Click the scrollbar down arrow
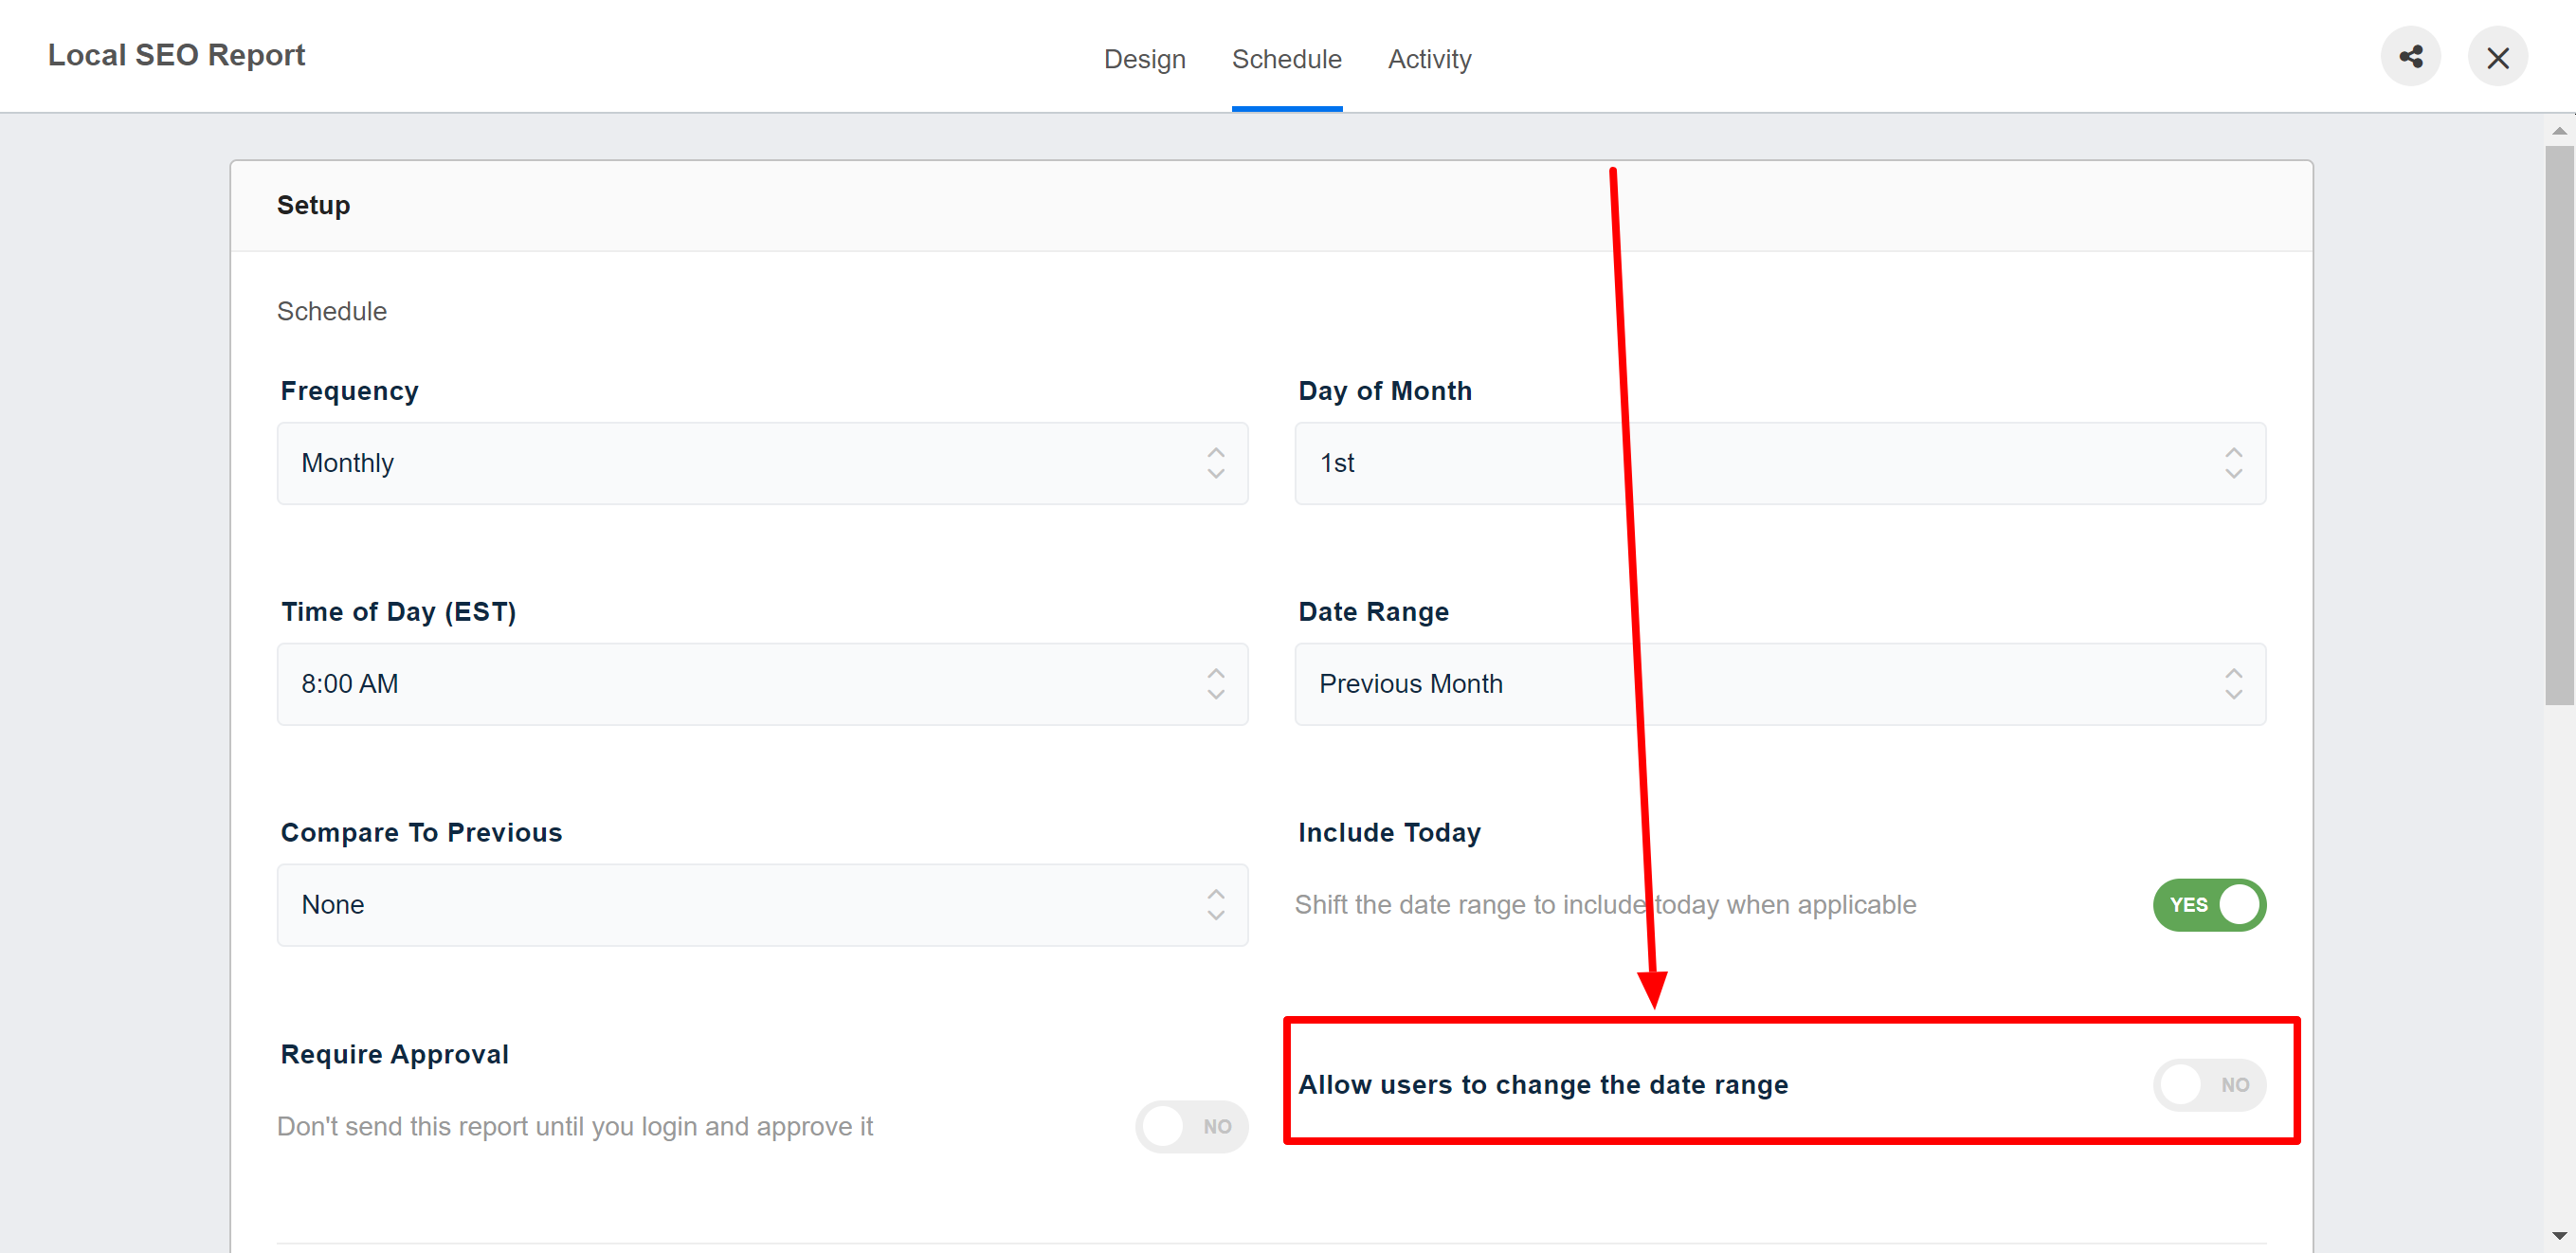Viewport: 2576px width, 1253px height. click(x=2559, y=1236)
